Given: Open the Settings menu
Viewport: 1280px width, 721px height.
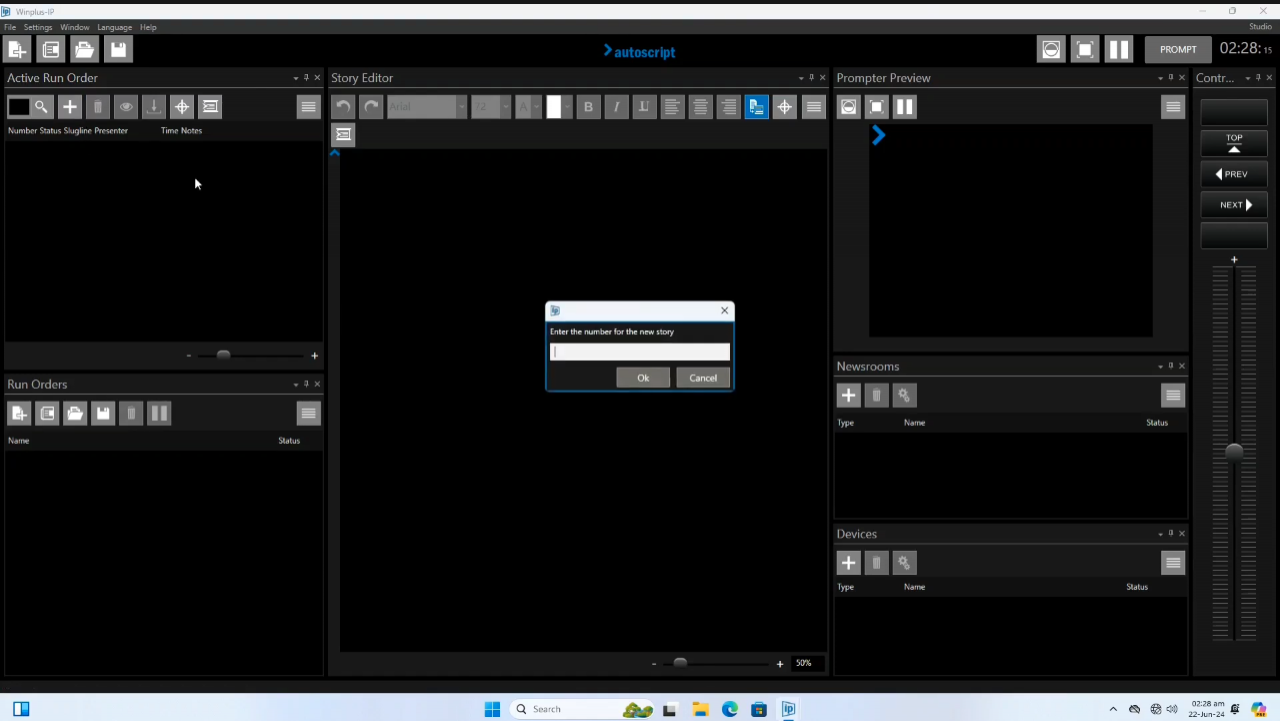Looking at the screenshot, I should [x=38, y=27].
